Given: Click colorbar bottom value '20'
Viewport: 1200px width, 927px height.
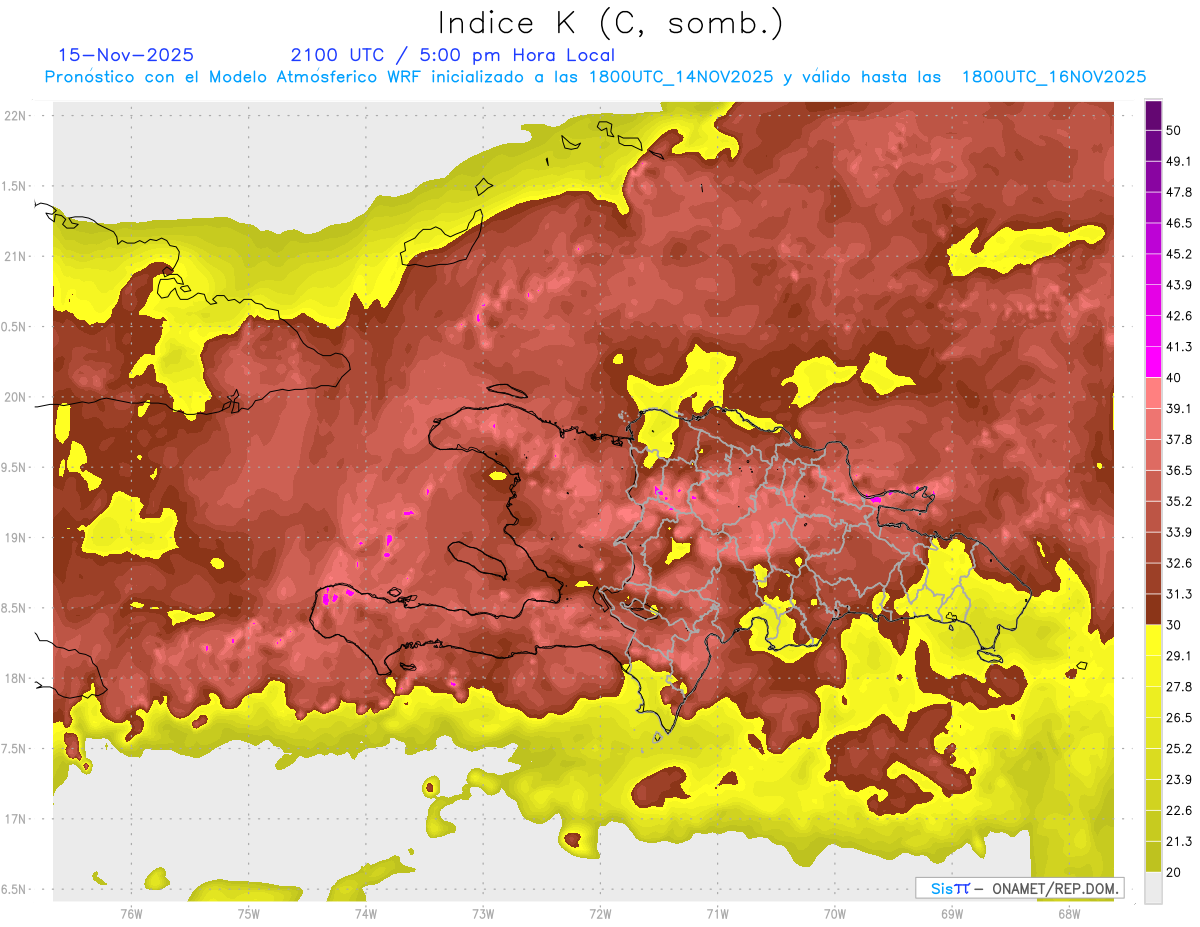Looking at the screenshot, I should 1174,871.
